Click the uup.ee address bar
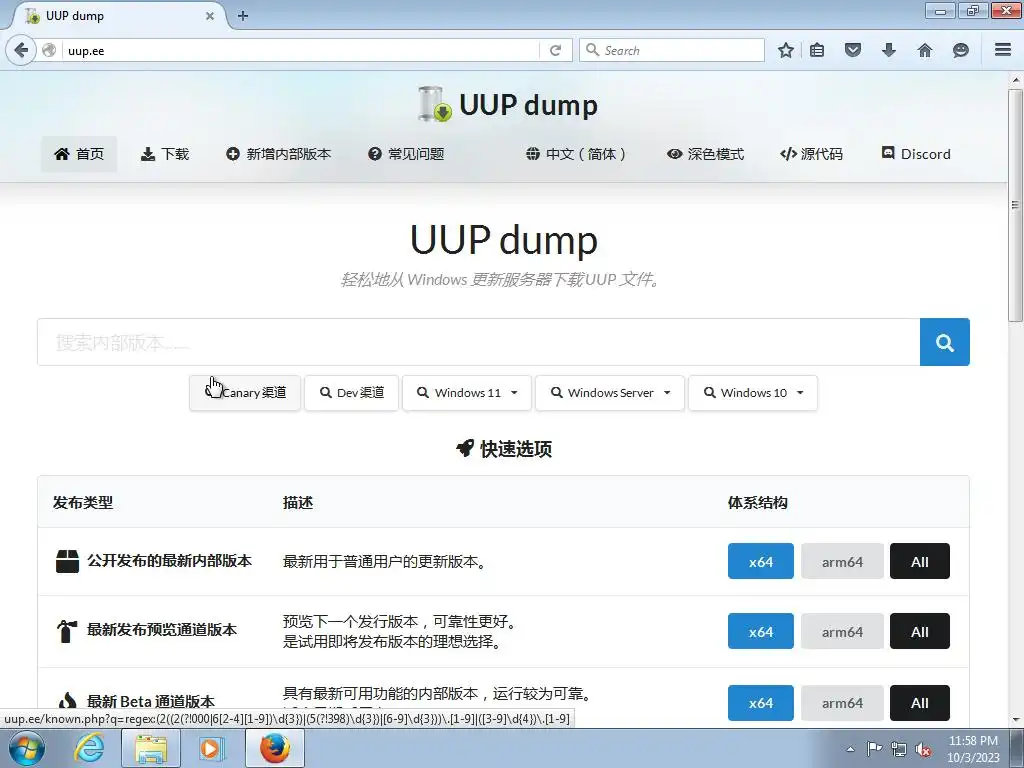This screenshot has width=1024, height=768. coord(300,50)
